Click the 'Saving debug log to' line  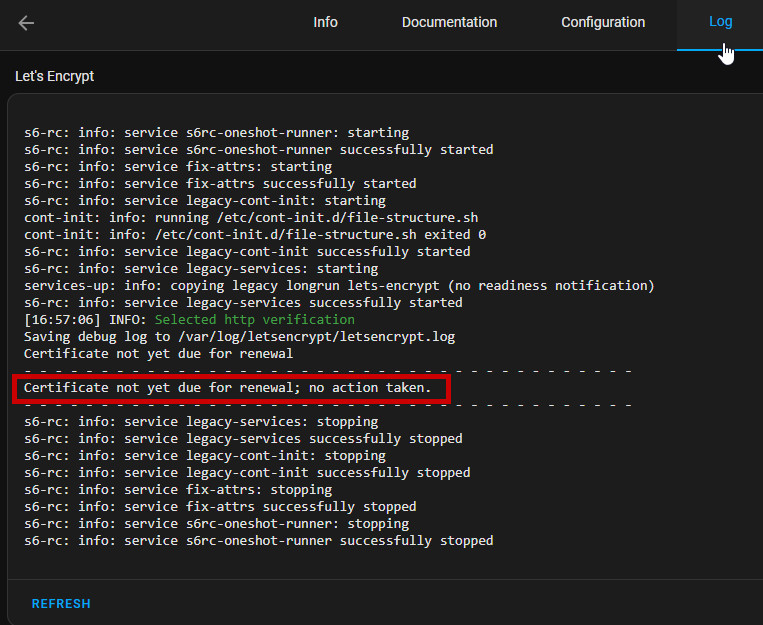point(100,337)
